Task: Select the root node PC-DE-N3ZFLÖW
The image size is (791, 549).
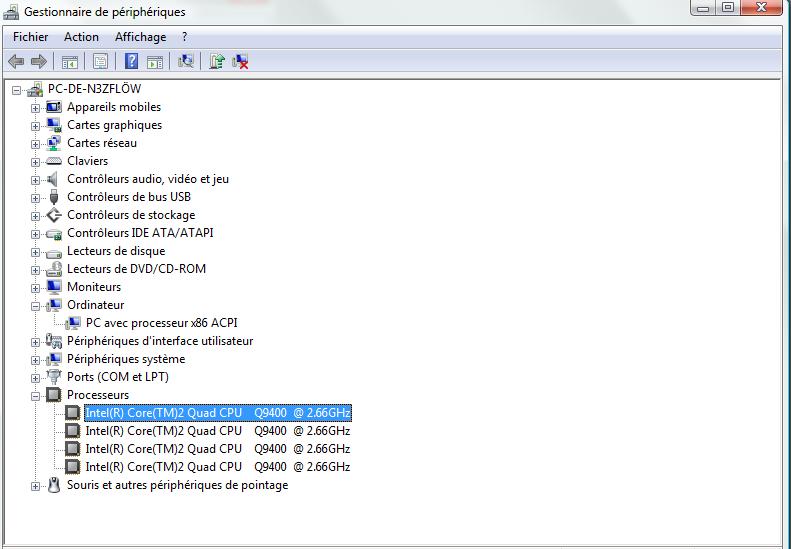Action: [x=94, y=89]
